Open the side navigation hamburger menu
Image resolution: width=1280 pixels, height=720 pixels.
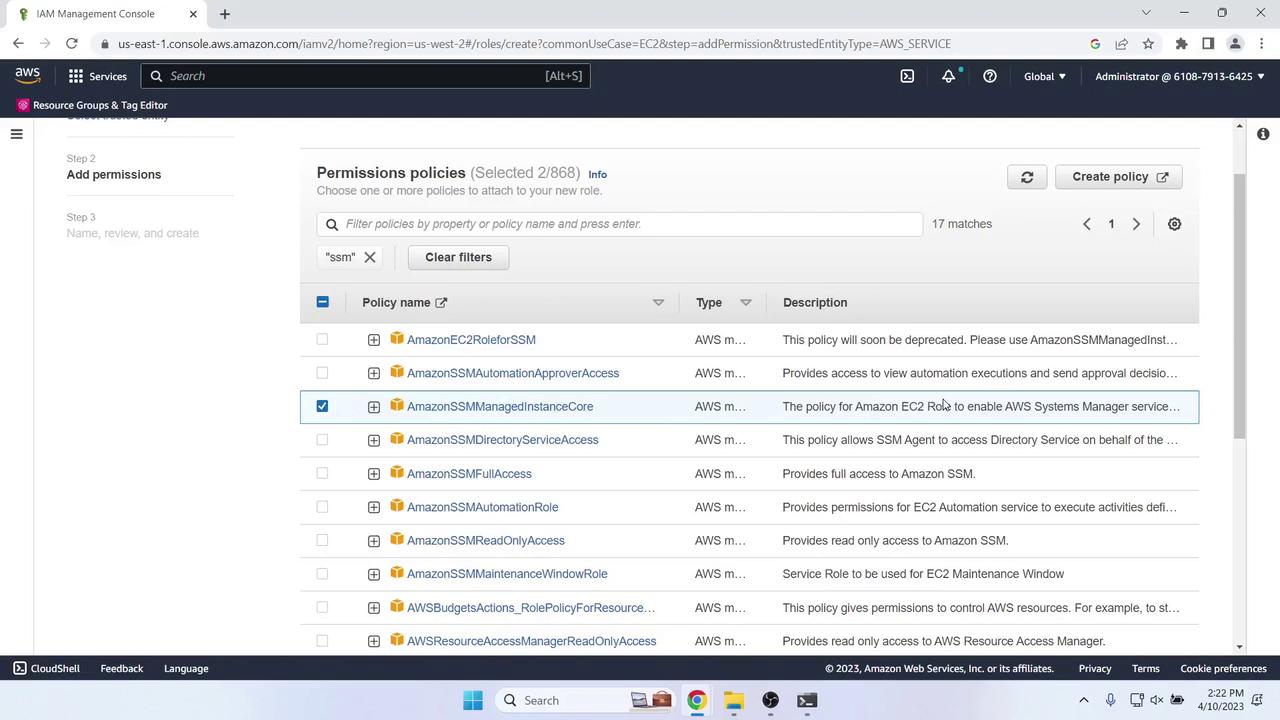click(16, 134)
